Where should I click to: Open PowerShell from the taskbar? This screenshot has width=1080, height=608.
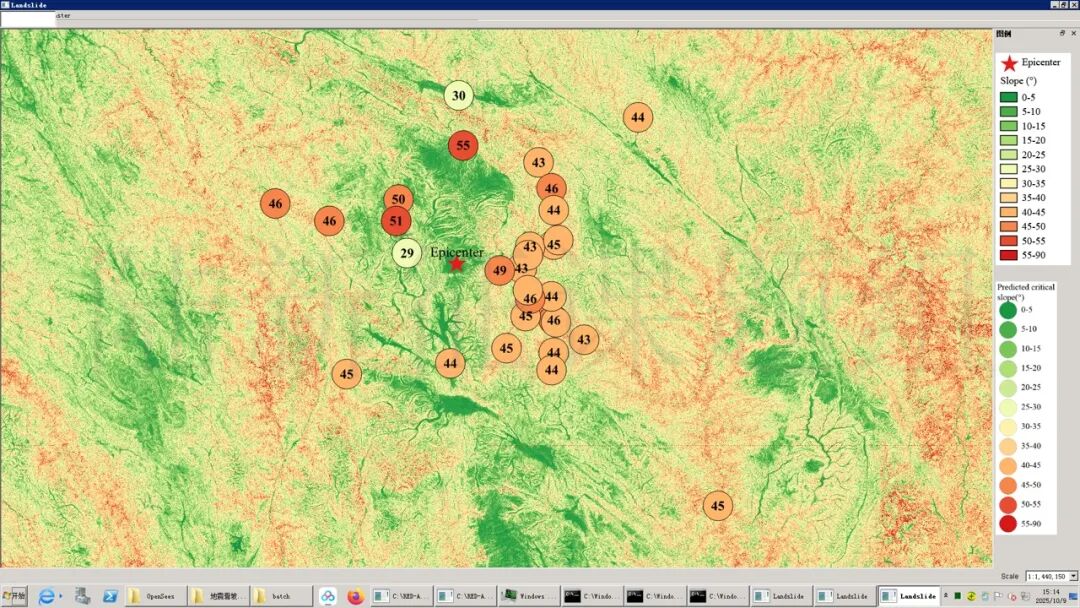tap(111, 596)
